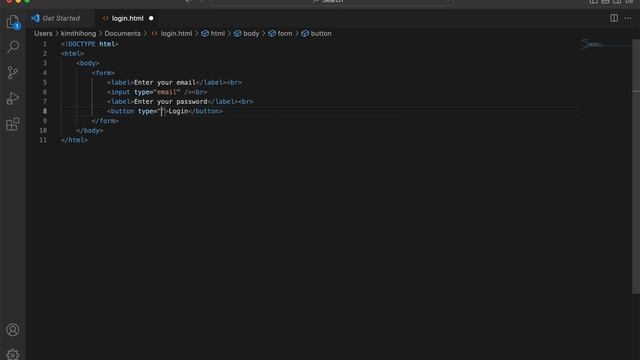Open the Explorer view in activity bar
The image size is (640, 360).
tap(13, 22)
